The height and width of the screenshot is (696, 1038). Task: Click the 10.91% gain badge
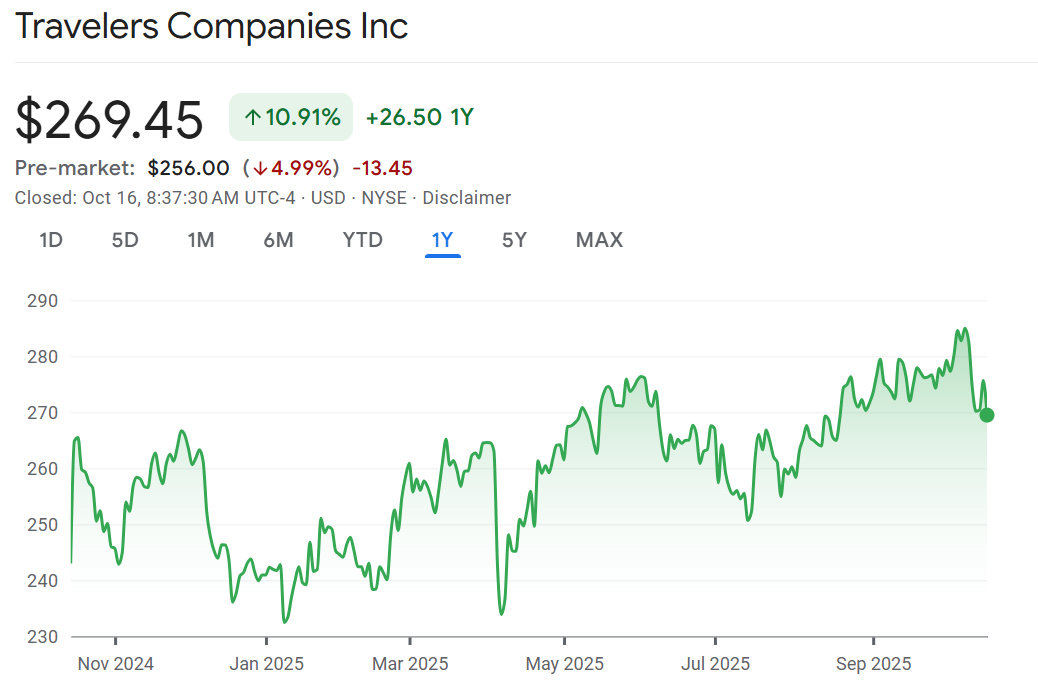(x=291, y=117)
